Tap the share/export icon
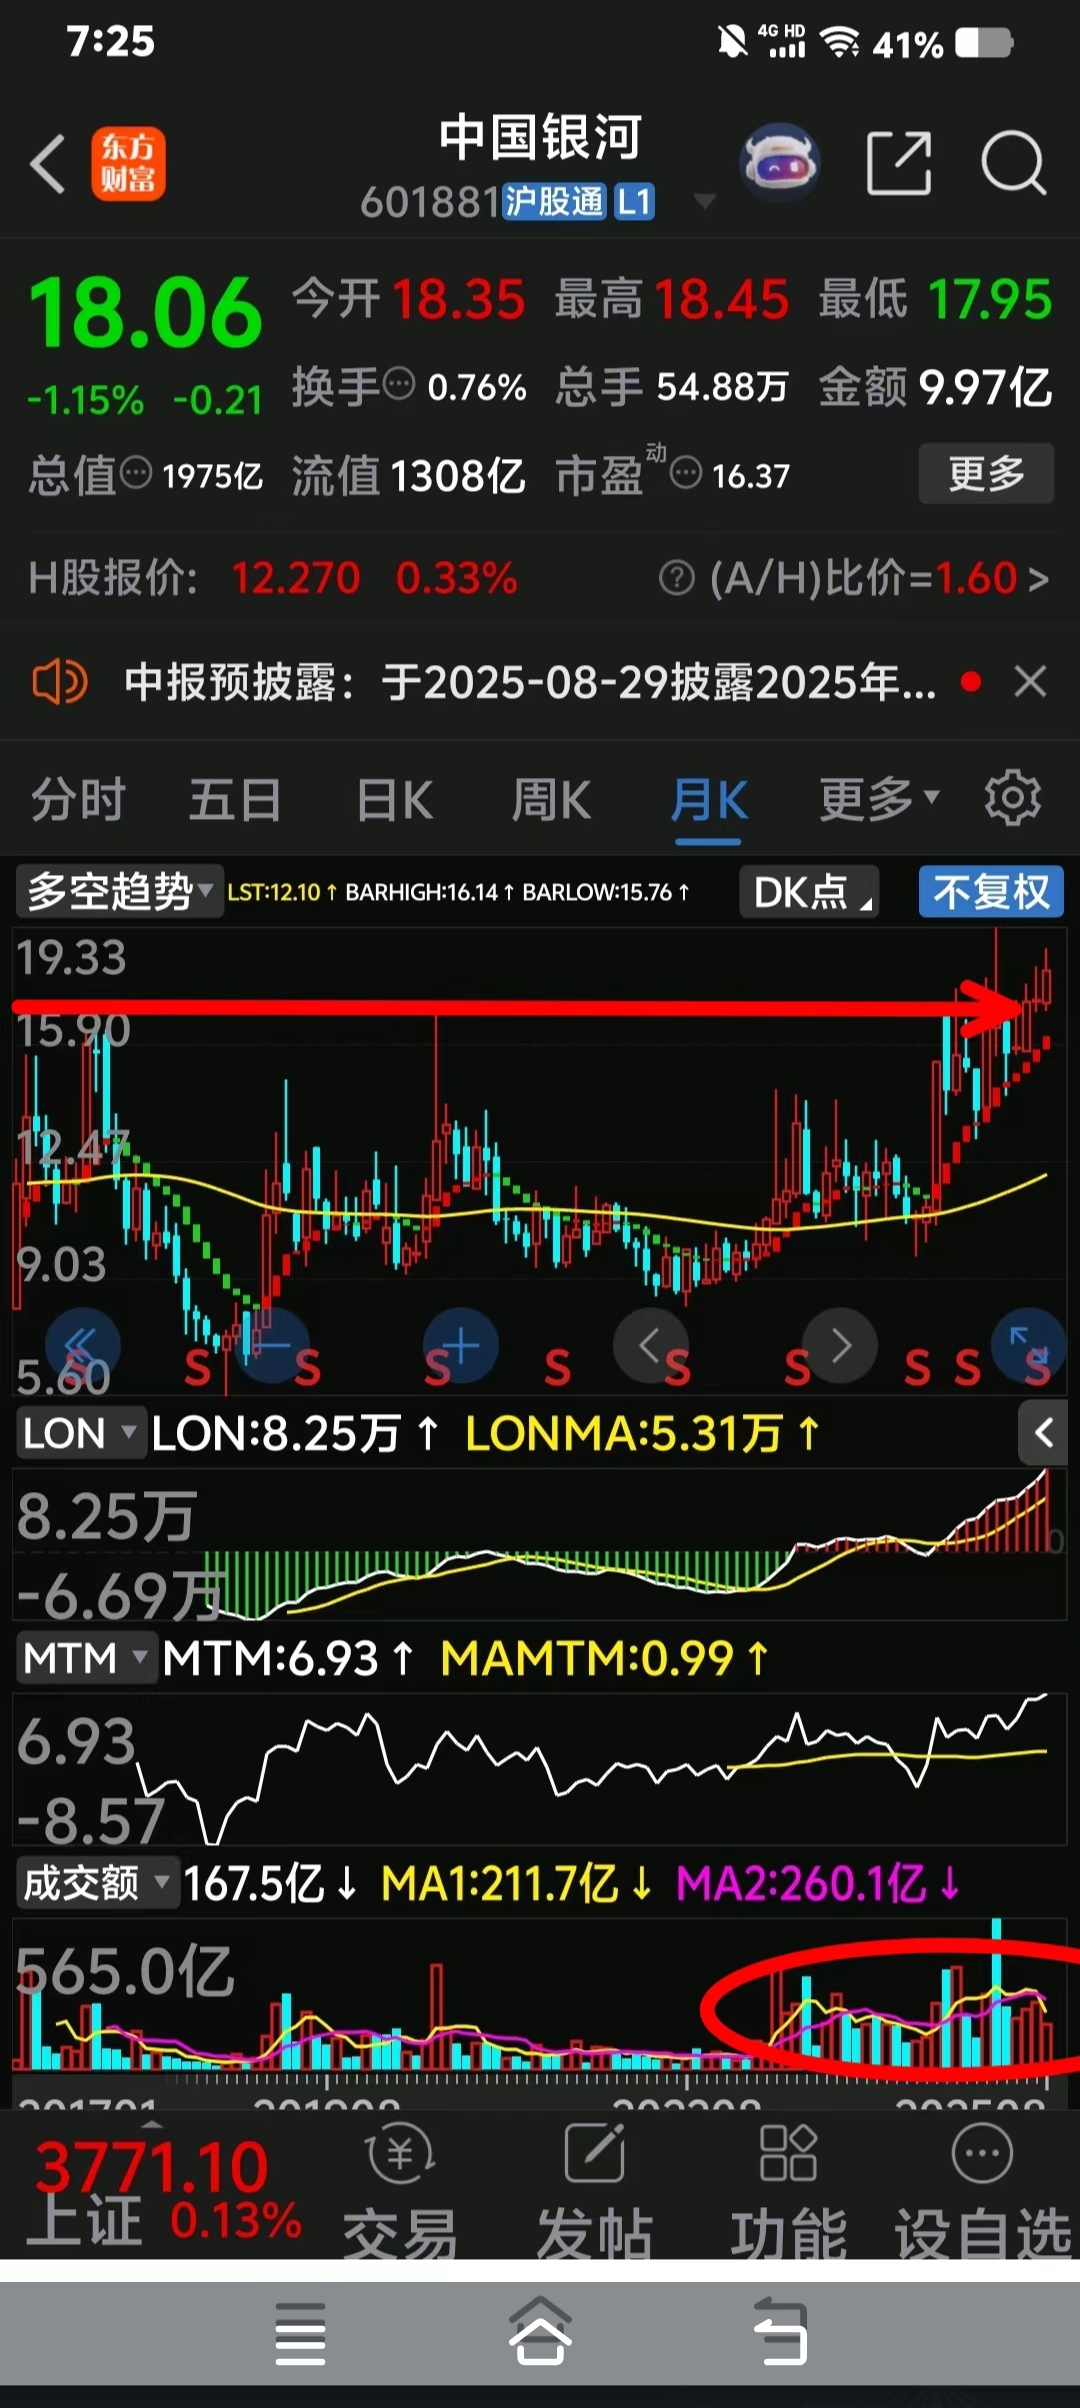 click(899, 162)
